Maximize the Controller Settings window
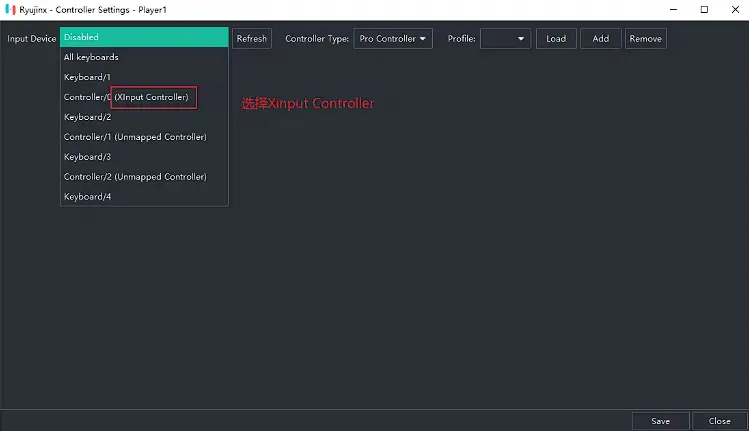Viewport: 749px width, 431px height. [704, 9]
